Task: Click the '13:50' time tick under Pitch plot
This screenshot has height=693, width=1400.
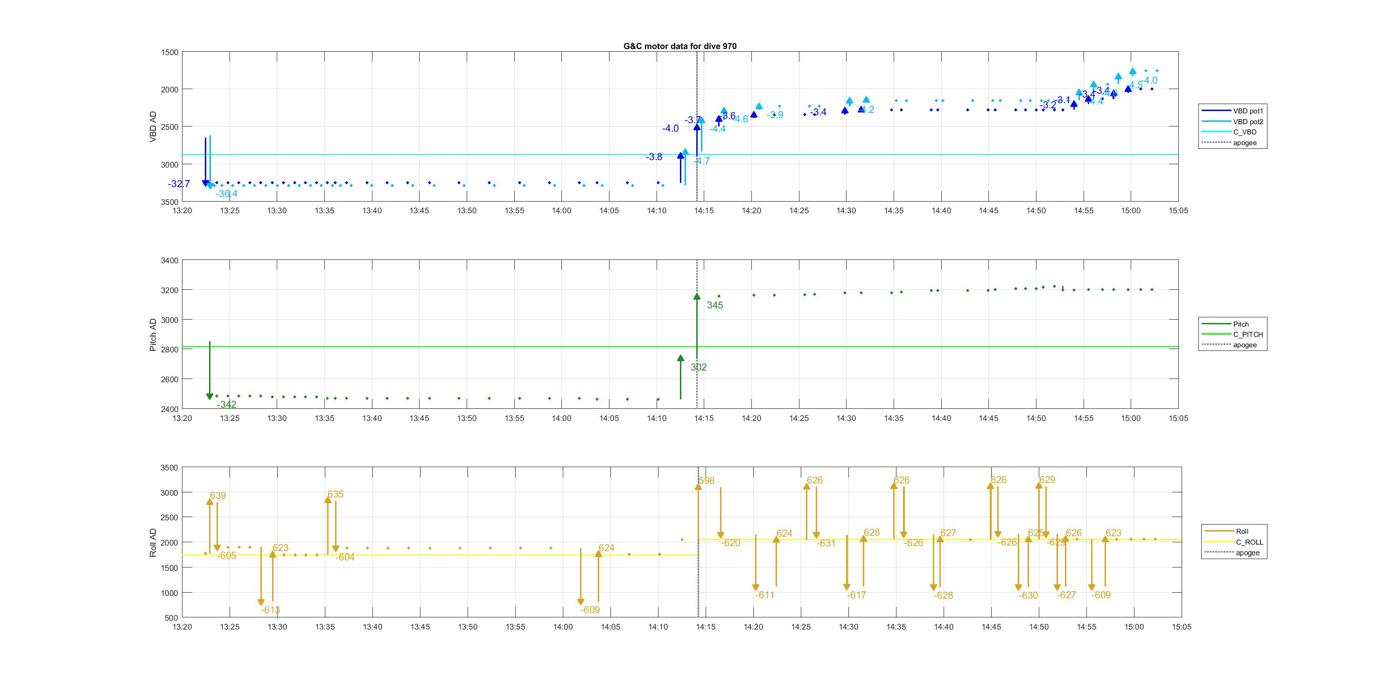Action: click(467, 418)
